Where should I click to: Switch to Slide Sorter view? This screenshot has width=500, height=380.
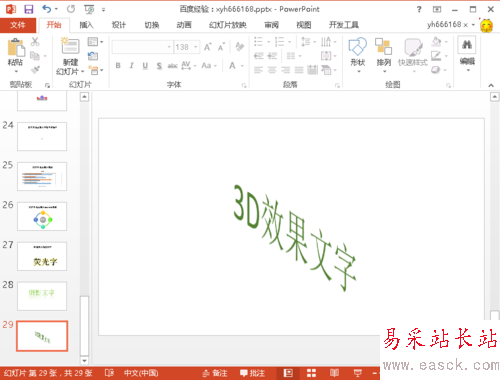pyautogui.click(x=311, y=373)
